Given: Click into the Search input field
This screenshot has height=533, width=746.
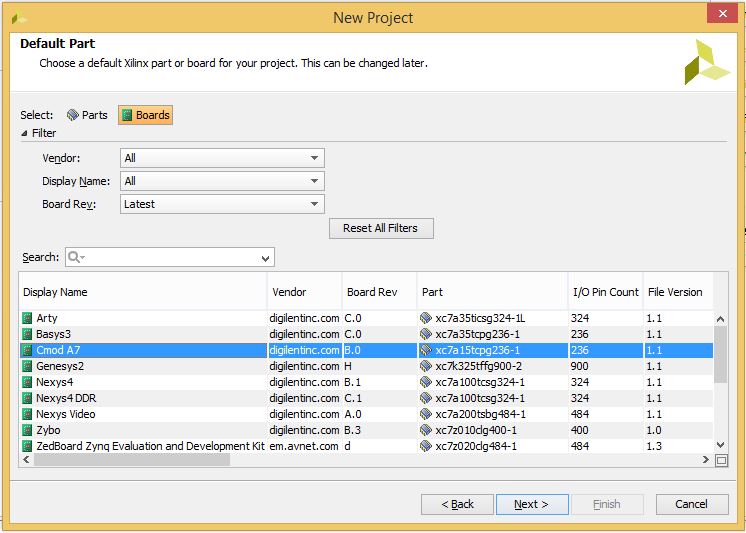Looking at the screenshot, I should pyautogui.click(x=170, y=257).
